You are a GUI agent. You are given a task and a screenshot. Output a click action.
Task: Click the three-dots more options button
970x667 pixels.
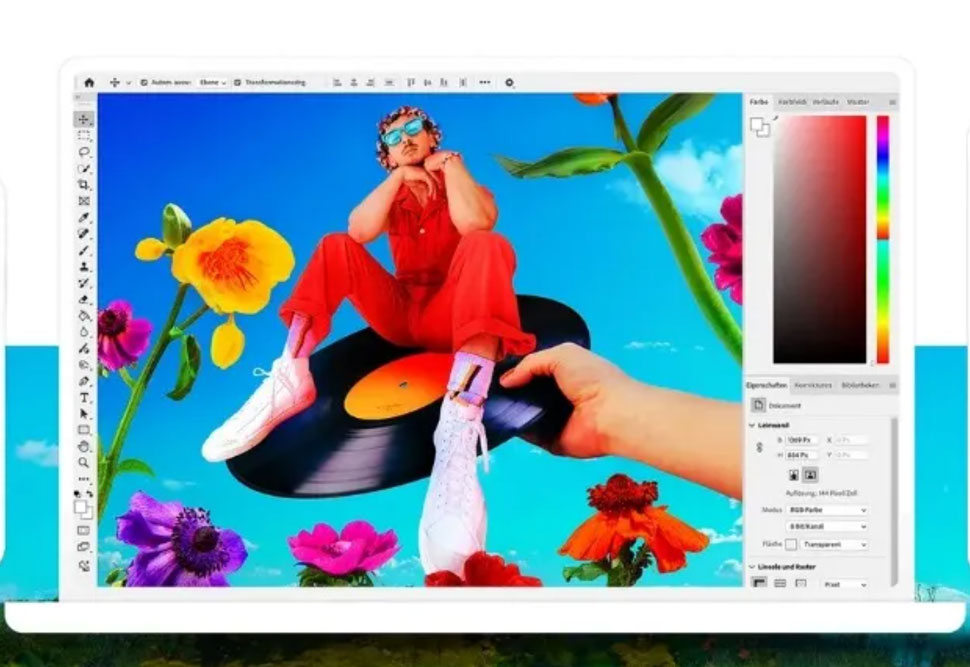[484, 83]
